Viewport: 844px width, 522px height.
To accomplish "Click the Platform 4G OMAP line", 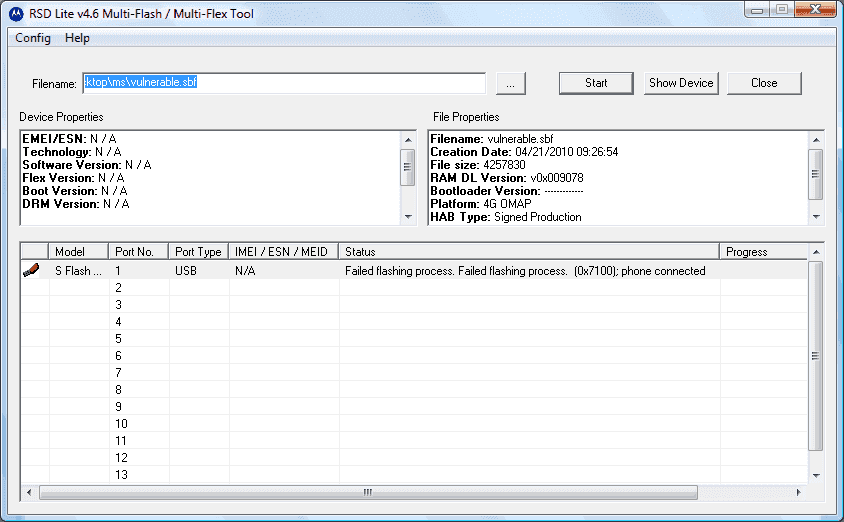I will coord(481,203).
